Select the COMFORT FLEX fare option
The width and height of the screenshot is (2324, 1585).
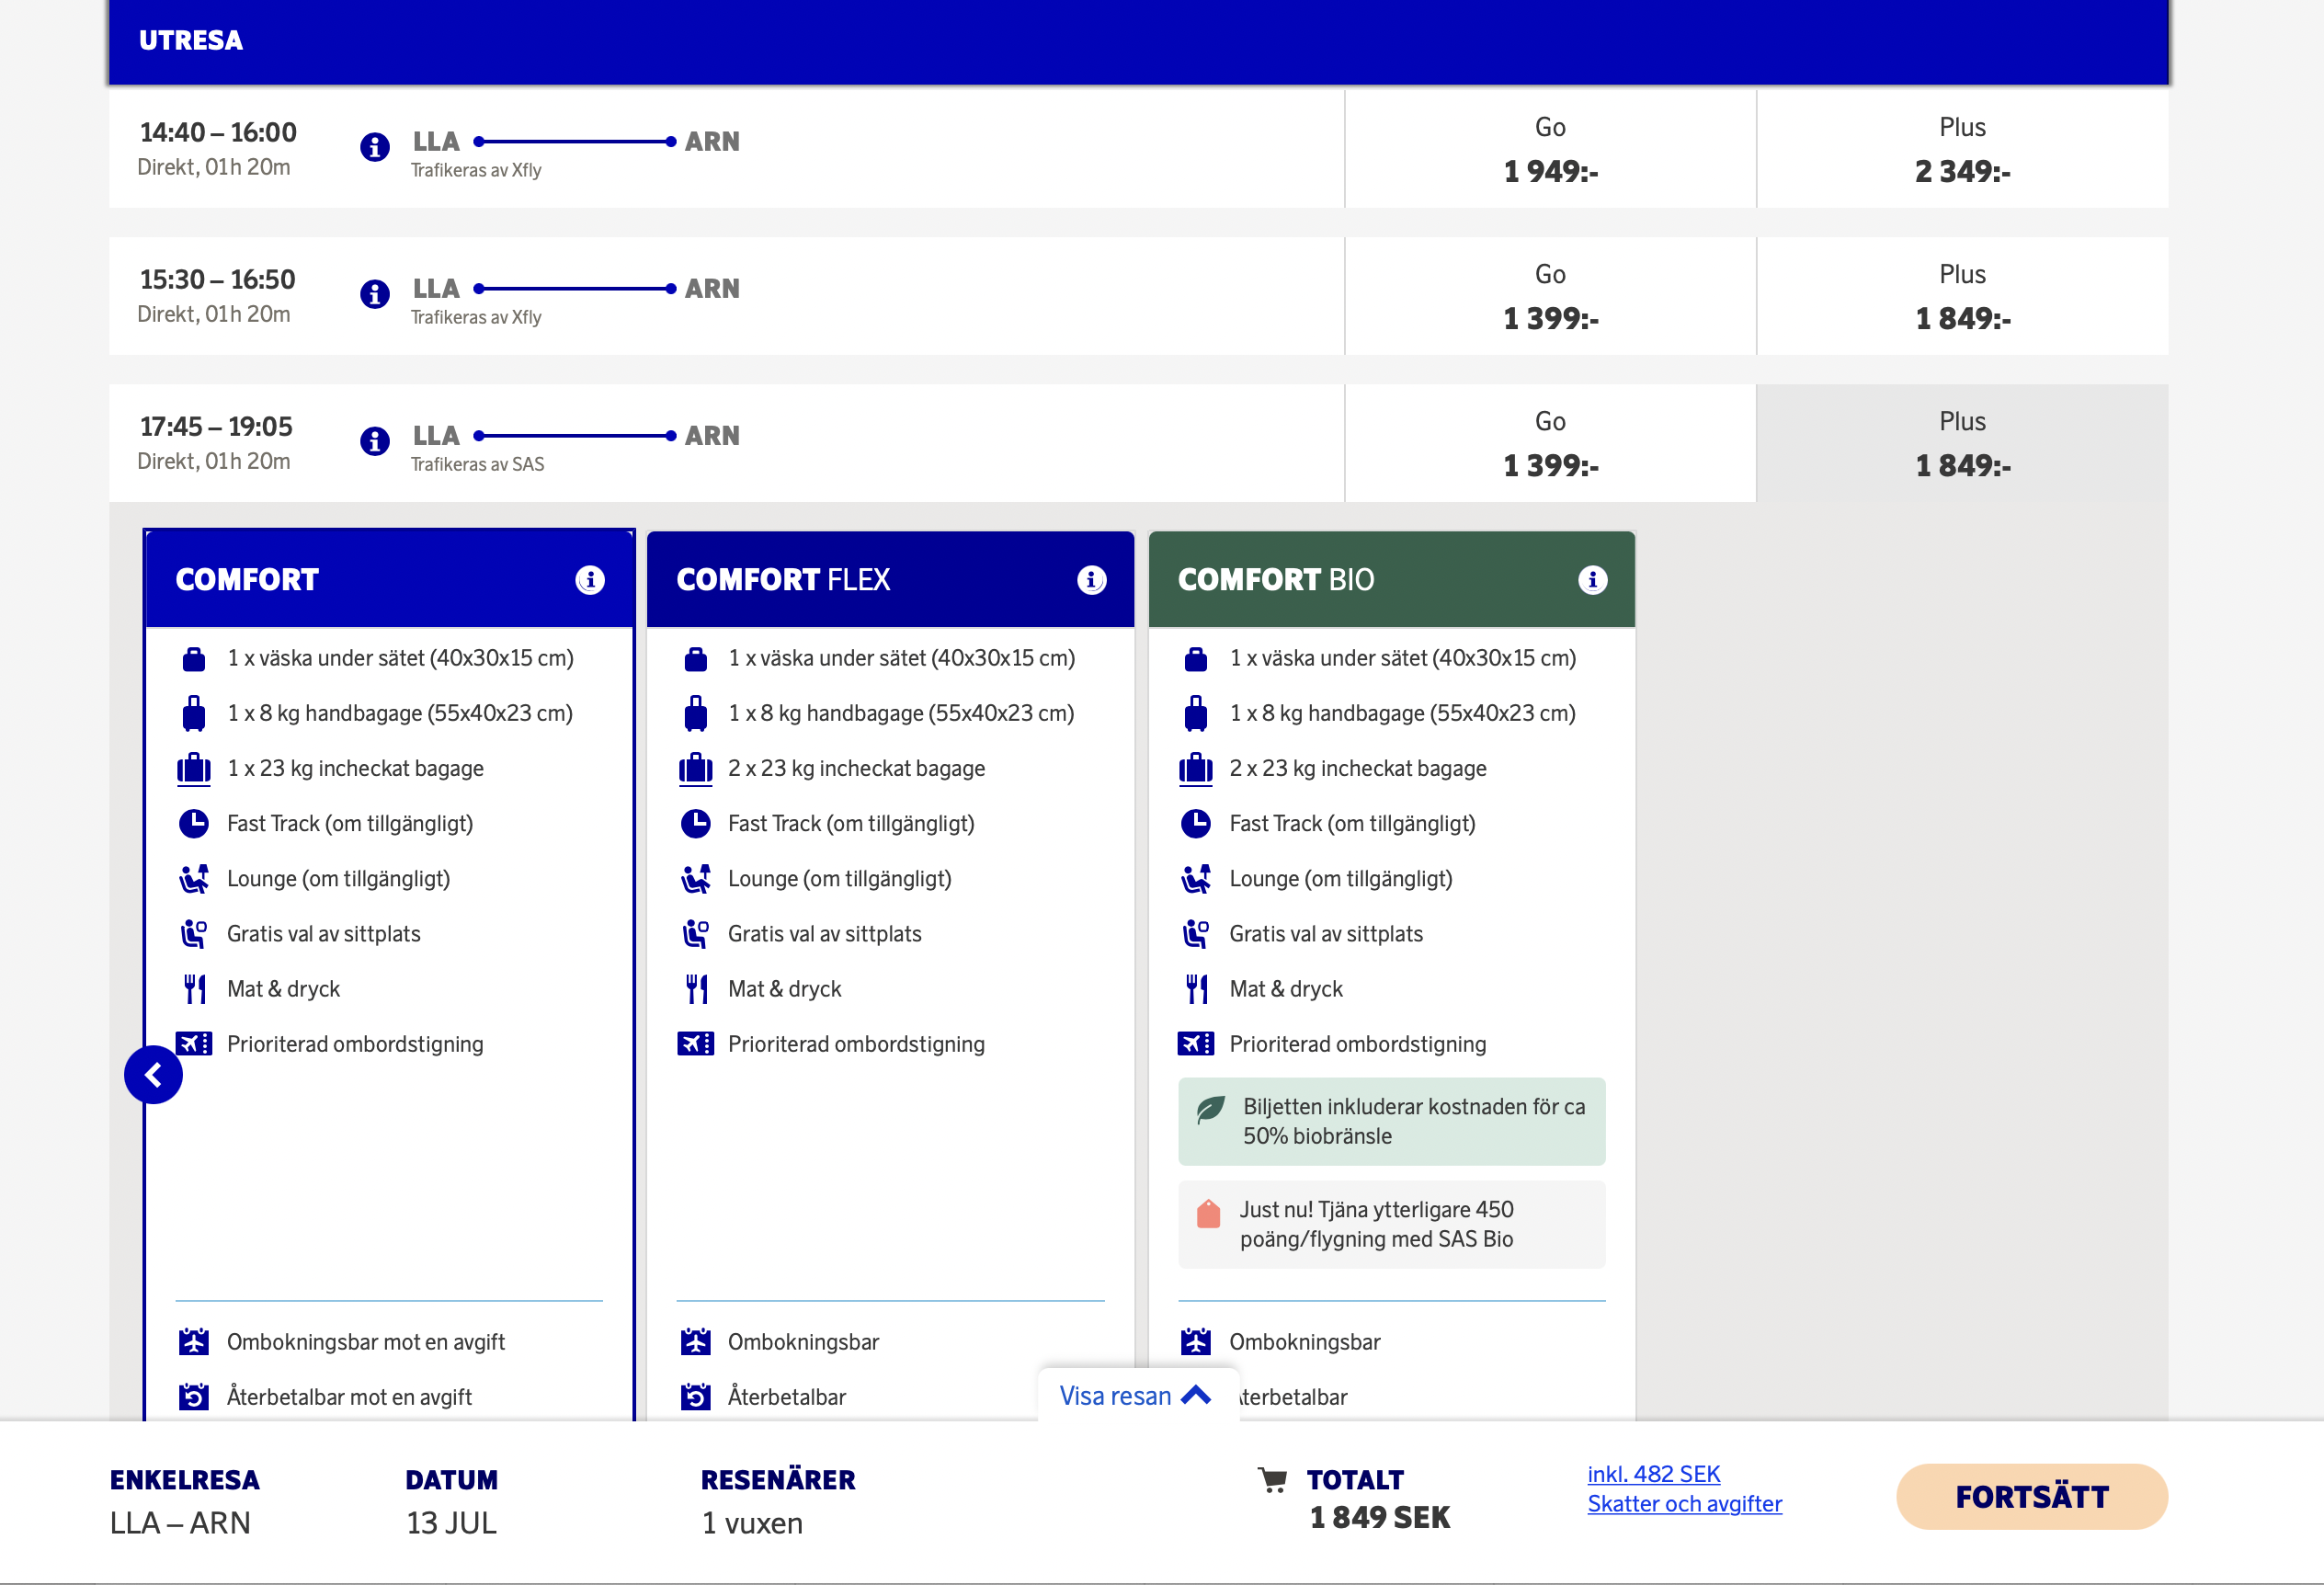click(890, 580)
